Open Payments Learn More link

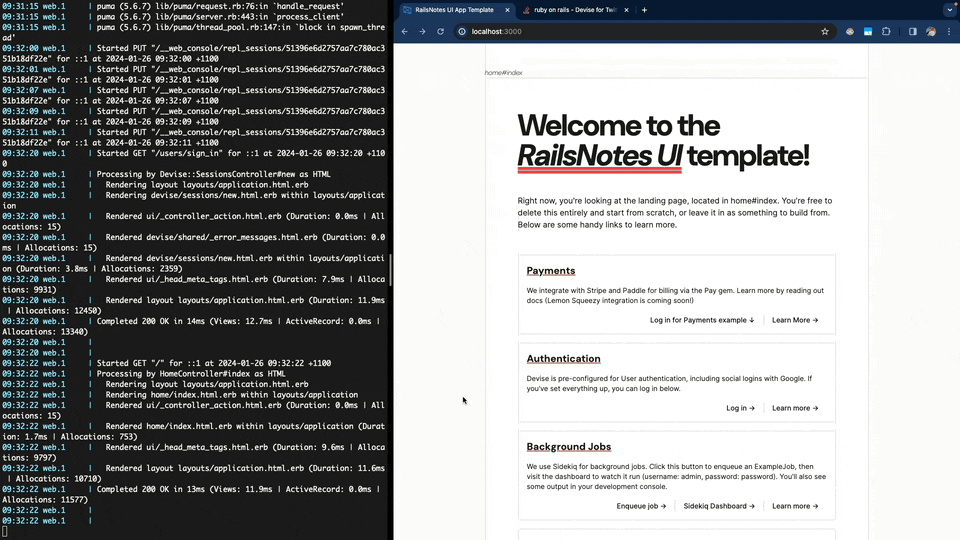tap(795, 320)
